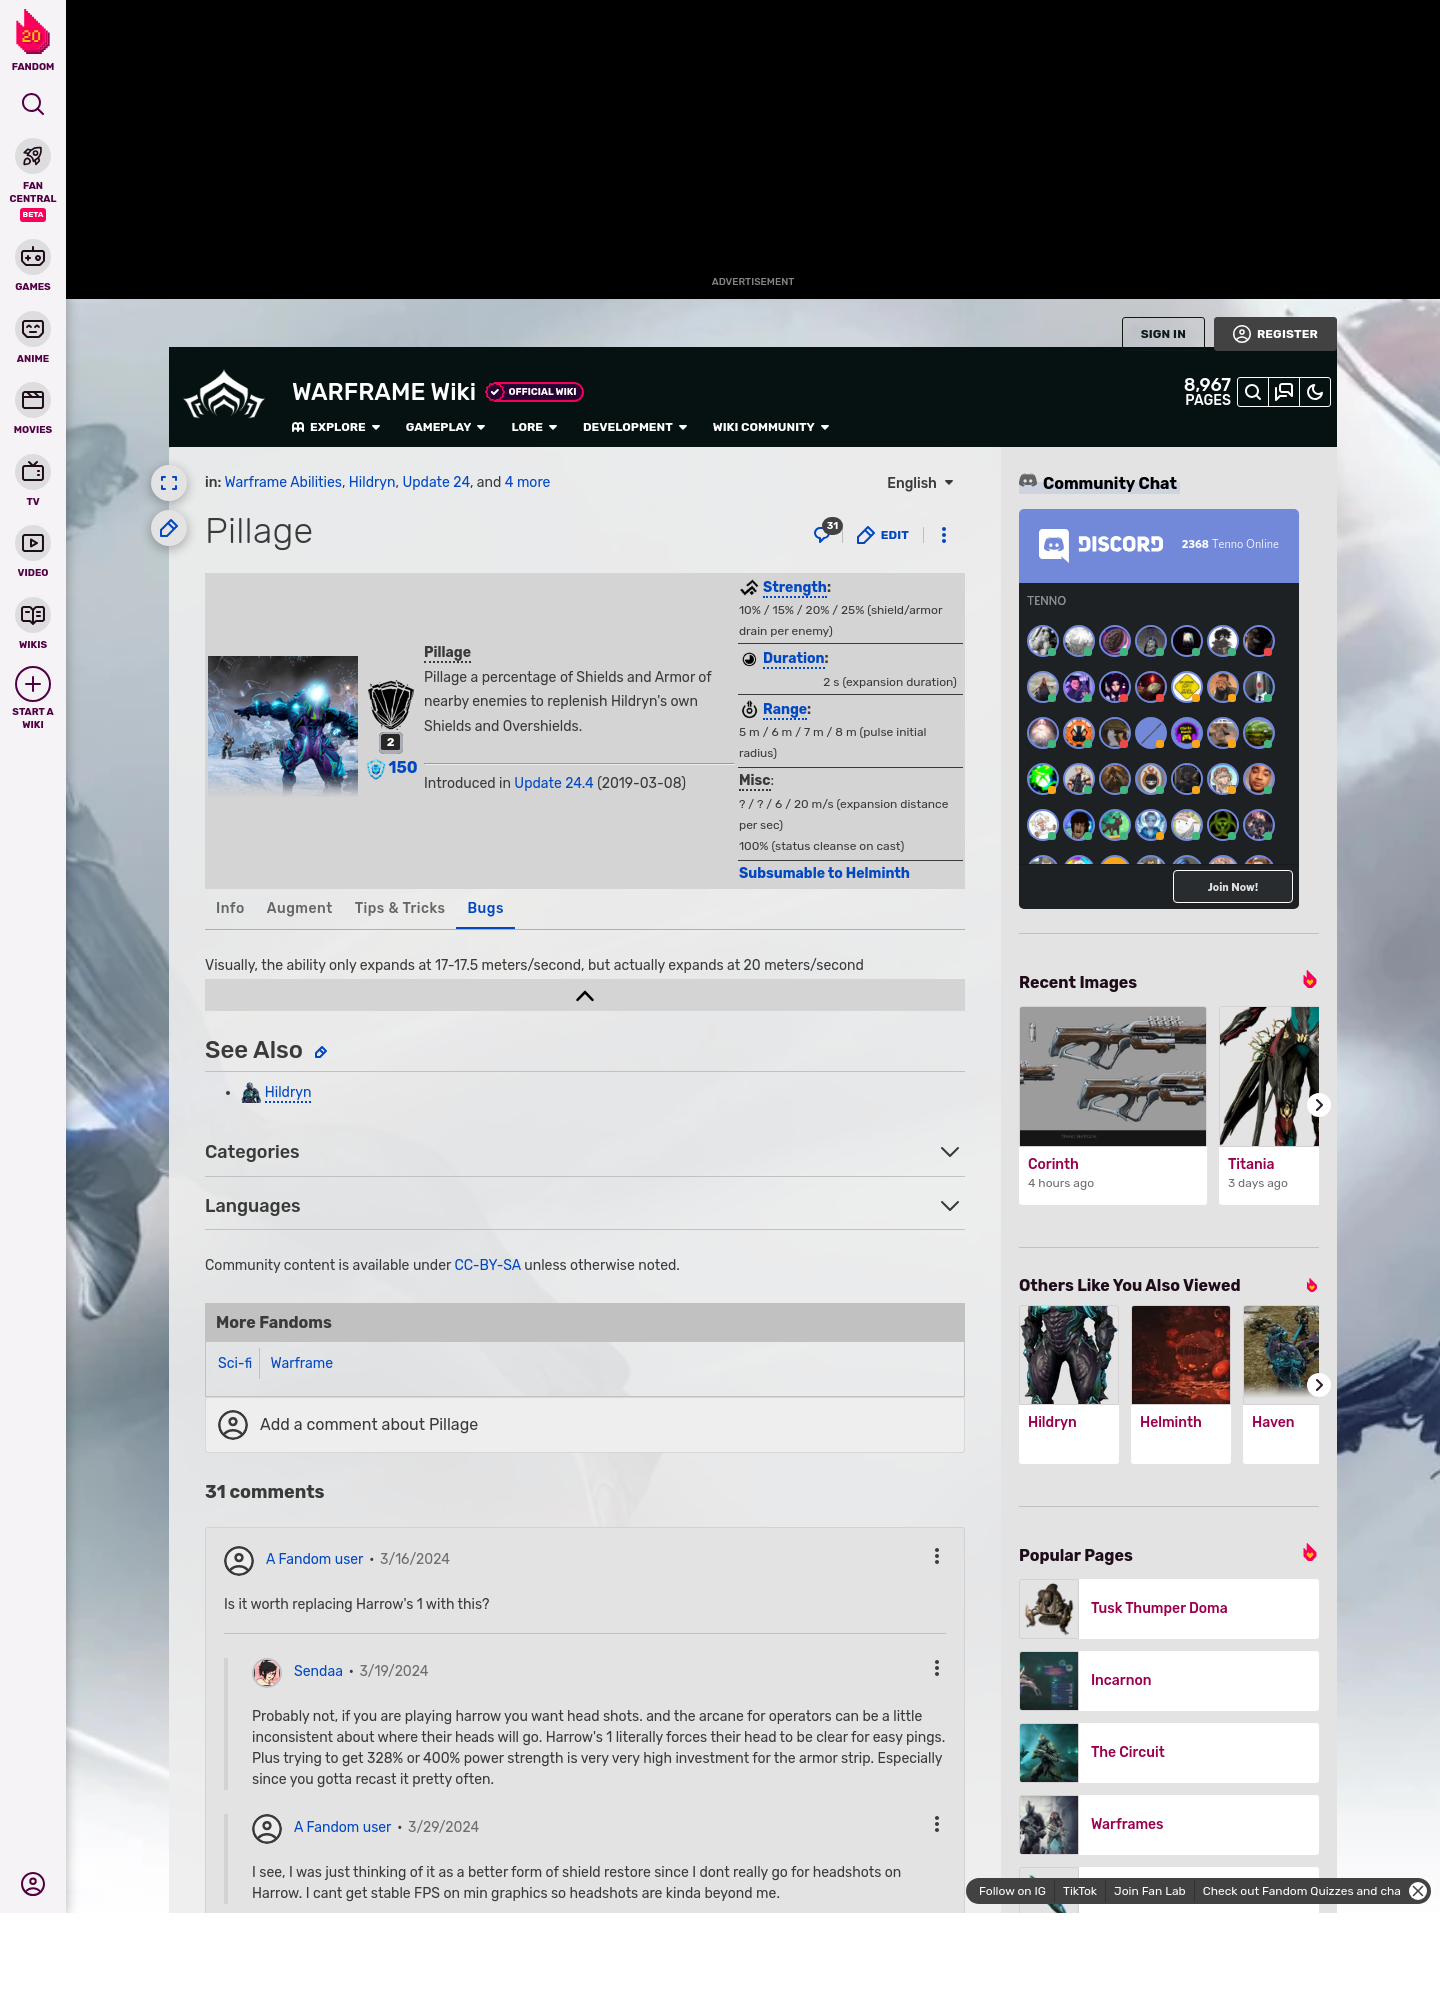The height and width of the screenshot is (2000, 1440).
Task: Open options for the 3/16/2024 comment
Action: [x=937, y=1556]
